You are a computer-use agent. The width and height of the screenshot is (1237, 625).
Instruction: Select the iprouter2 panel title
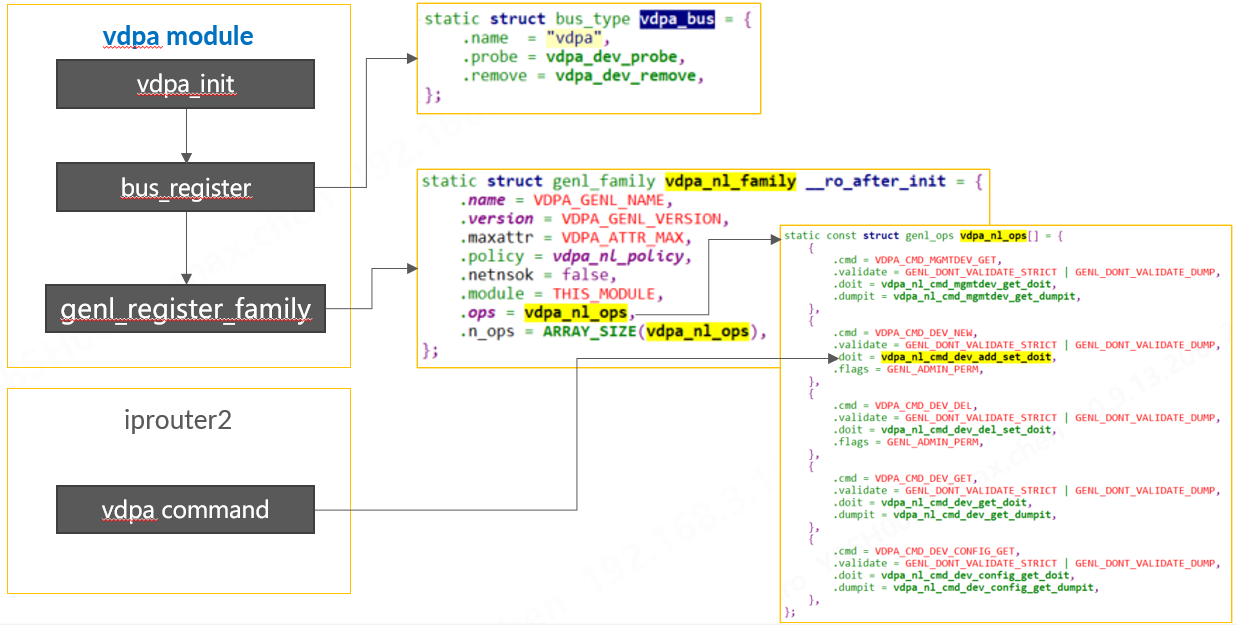(x=177, y=420)
